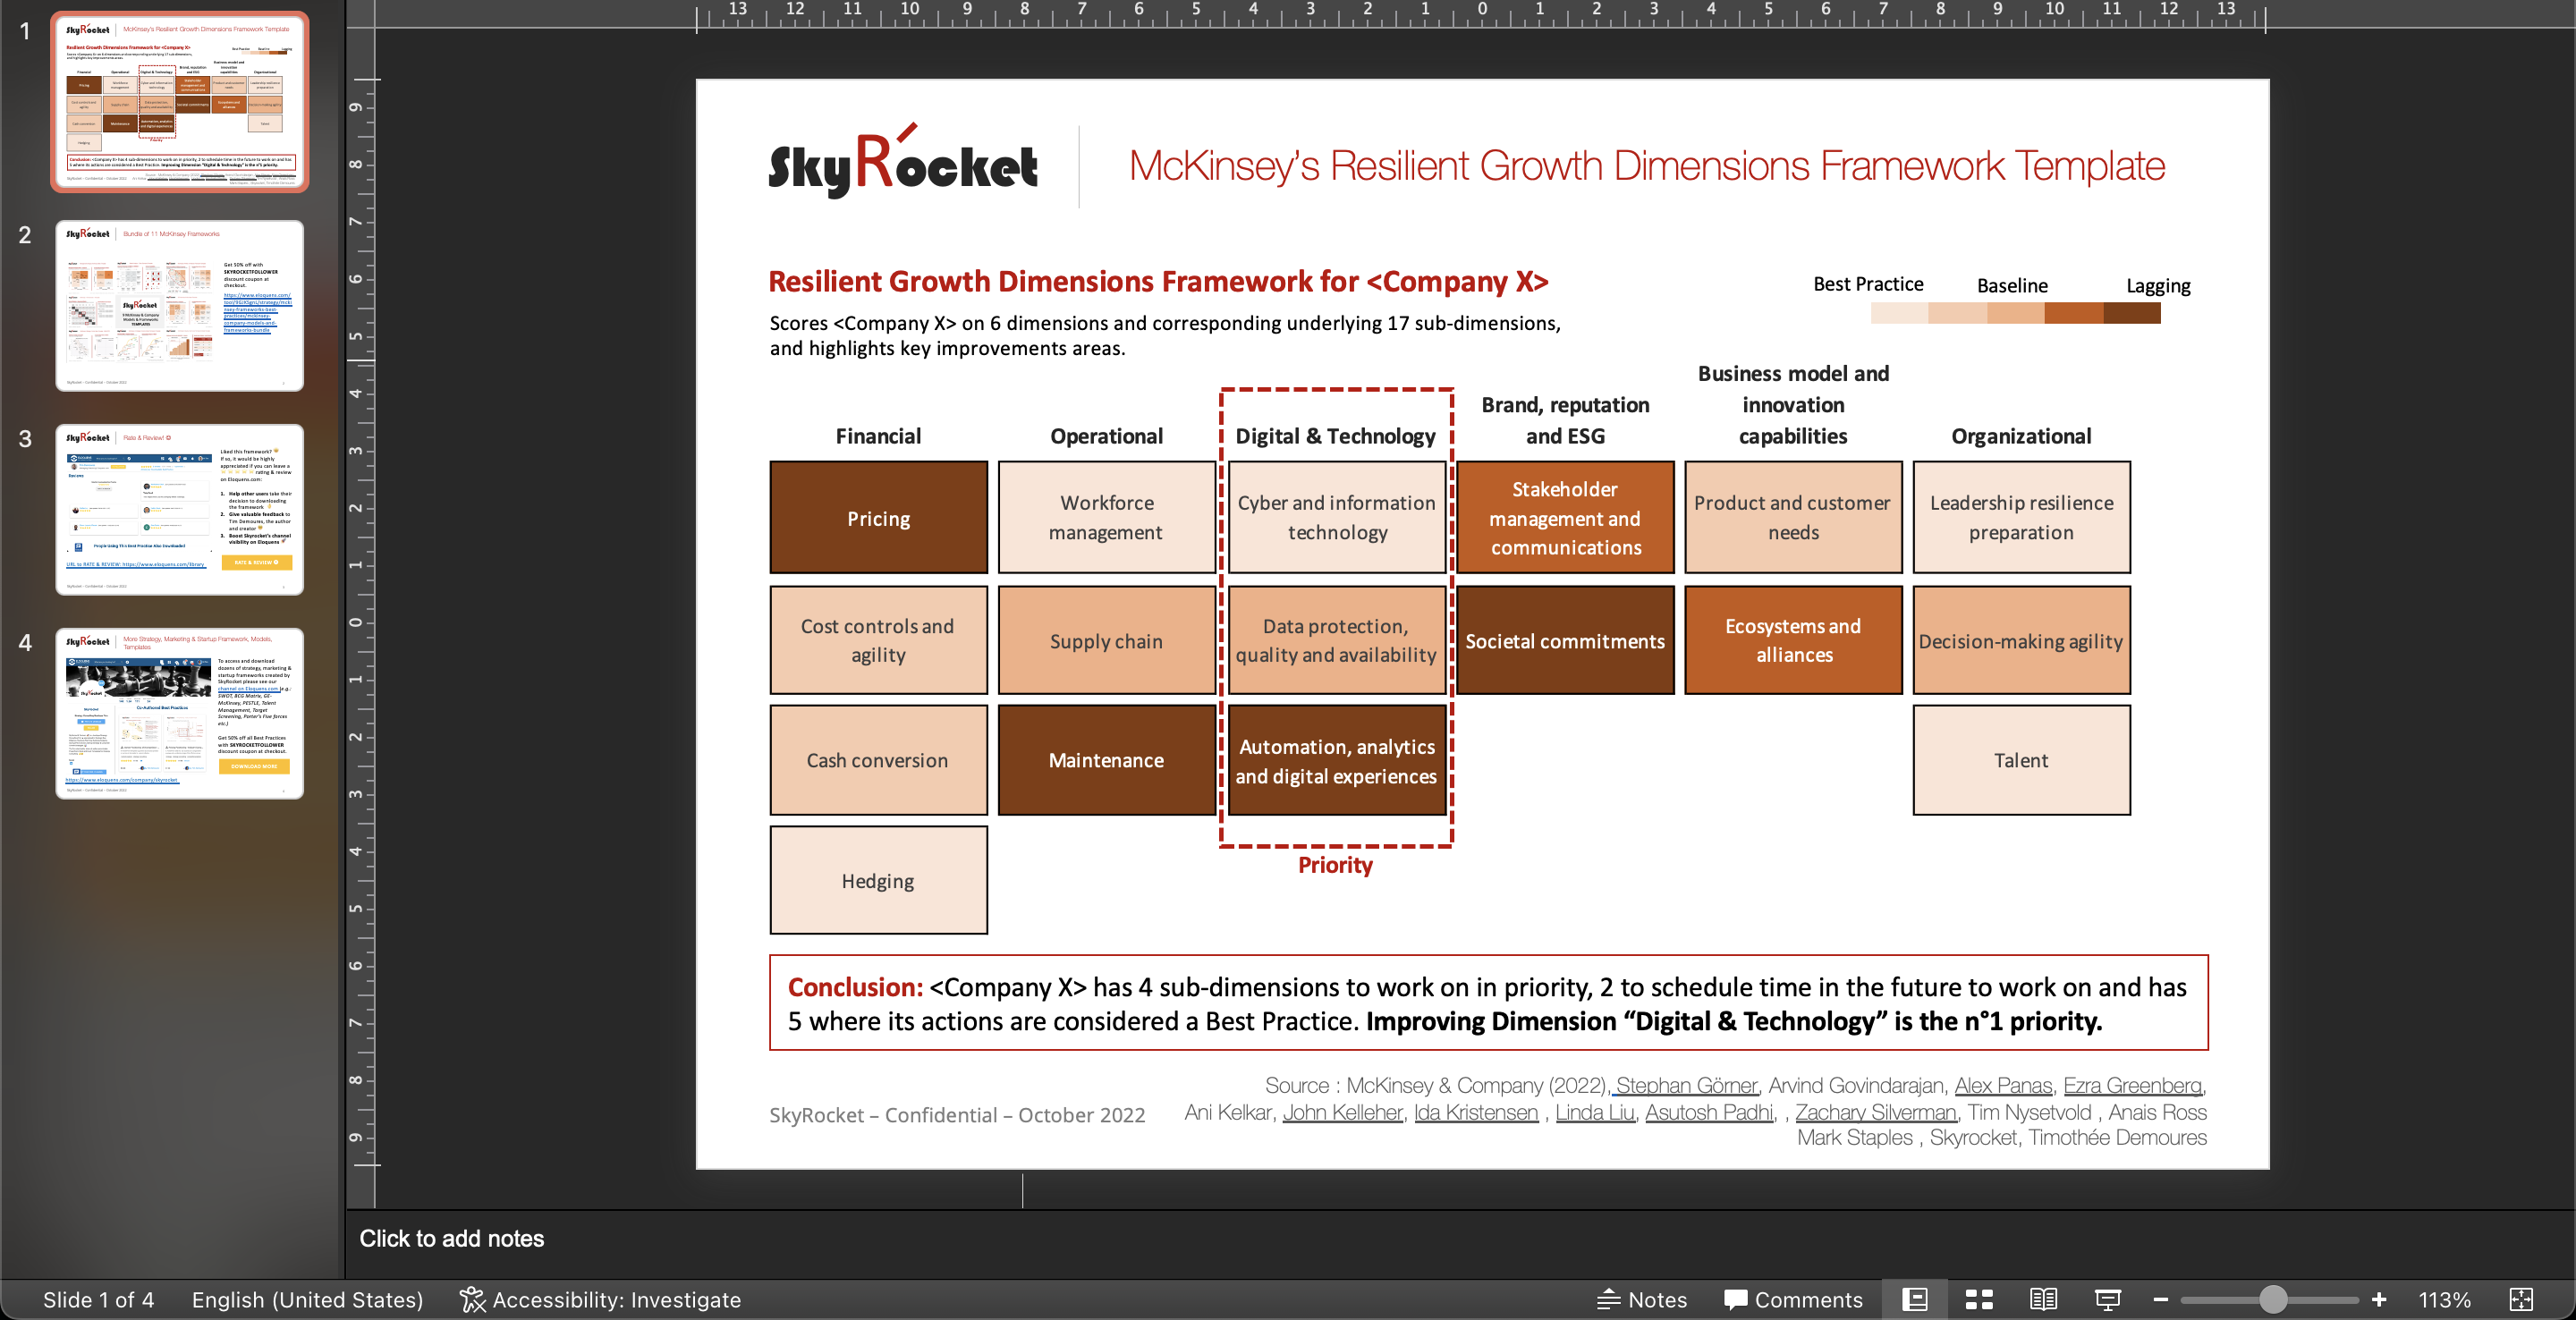Image resolution: width=2576 pixels, height=1320 pixels.
Task: Click the red Priority label
Action: pyautogui.click(x=1335, y=865)
